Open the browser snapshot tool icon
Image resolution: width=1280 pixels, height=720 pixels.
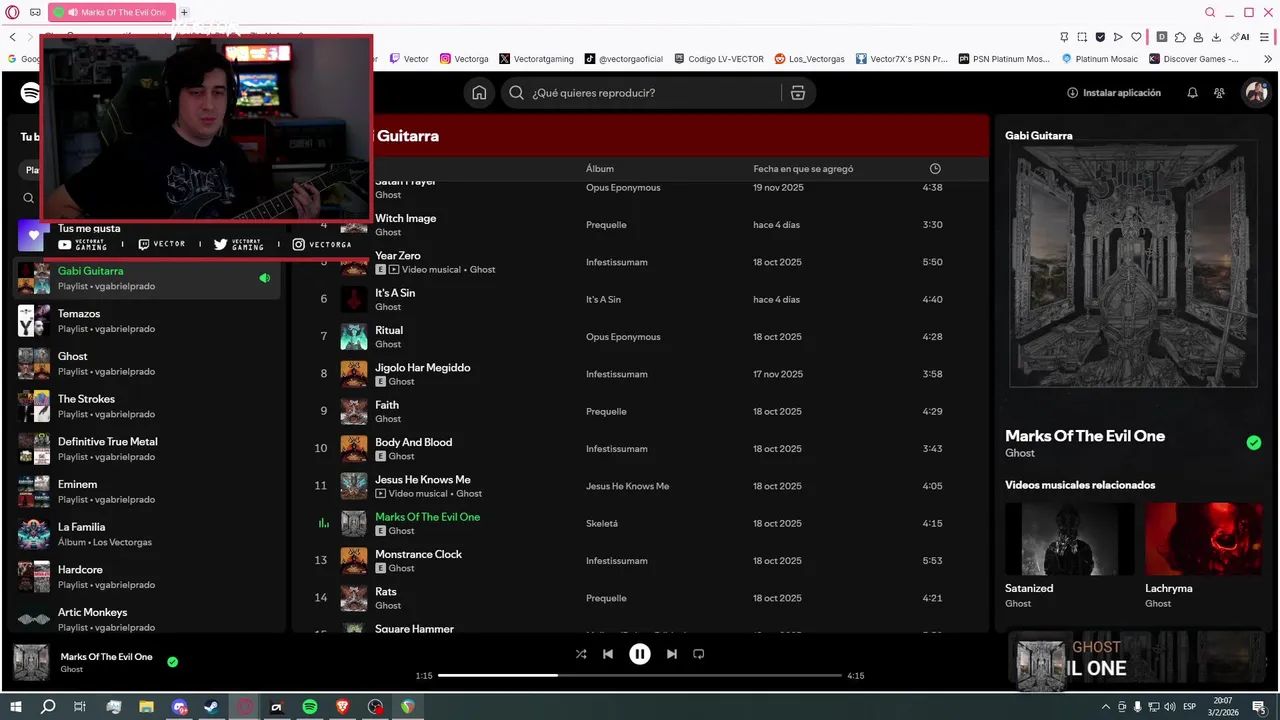[x=1081, y=37]
